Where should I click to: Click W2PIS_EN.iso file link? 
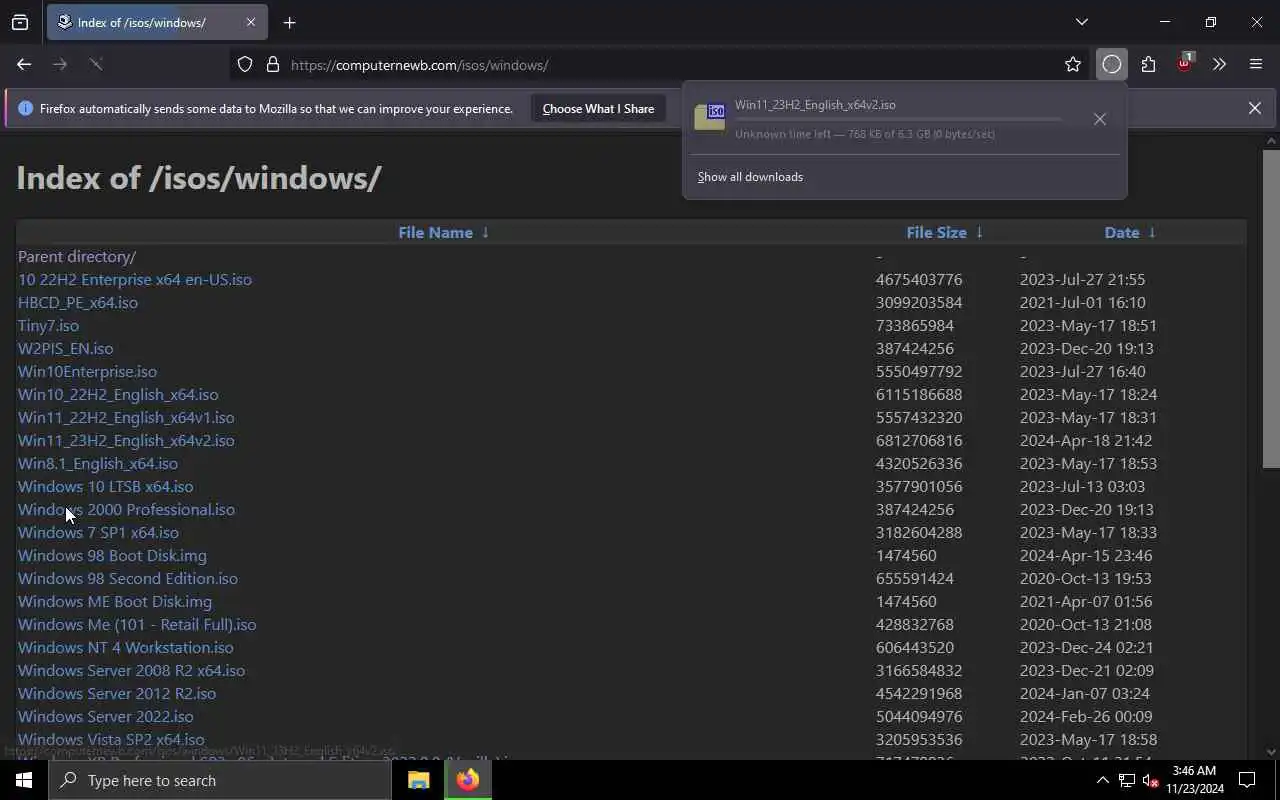coord(65,349)
